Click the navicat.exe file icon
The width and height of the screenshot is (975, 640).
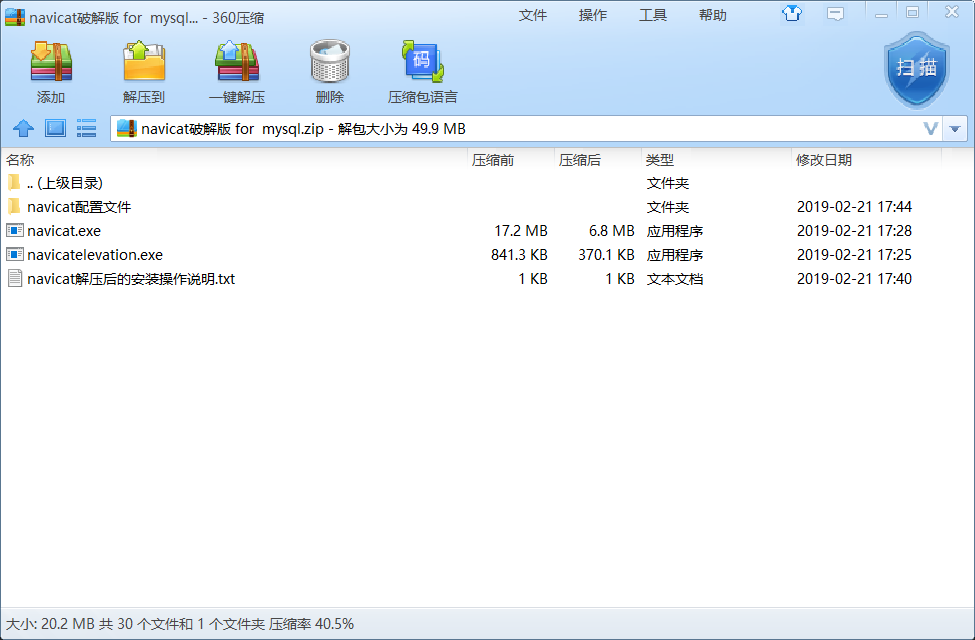point(15,231)
